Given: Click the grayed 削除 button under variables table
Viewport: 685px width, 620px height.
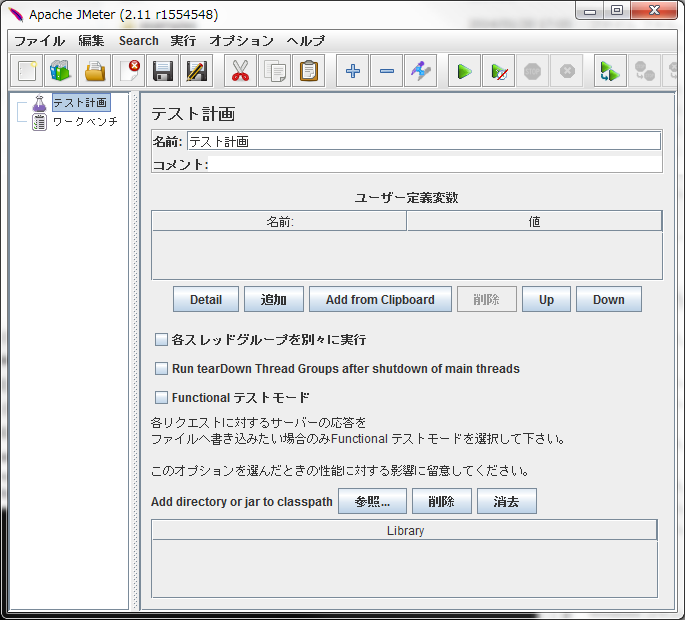Looking at the screenshot, I should [487, 299].
